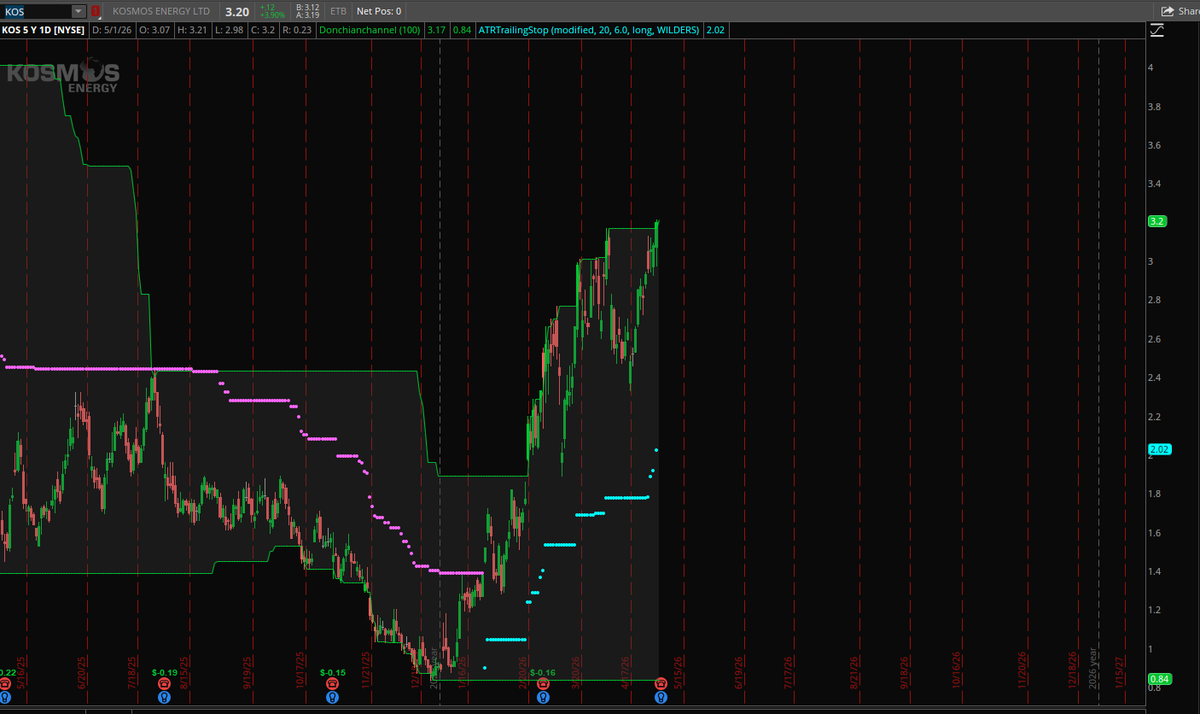
Task: Click the red link icon beside symbol box
Action: tap(95, 11)
